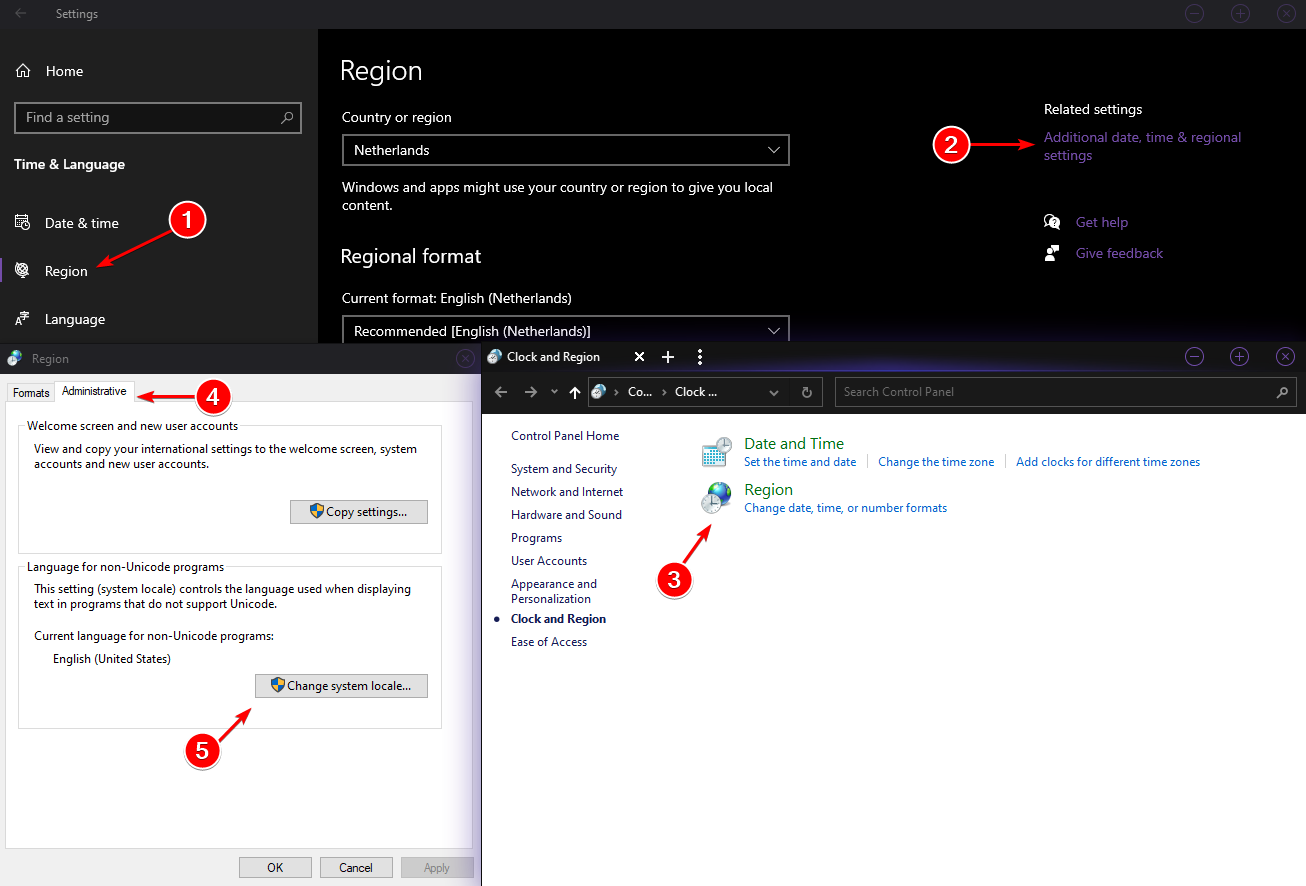This screenshot has width=1306, height=886.
Task: Click the Clock ... breadcrumb in address bar
Action: (696, 392)
